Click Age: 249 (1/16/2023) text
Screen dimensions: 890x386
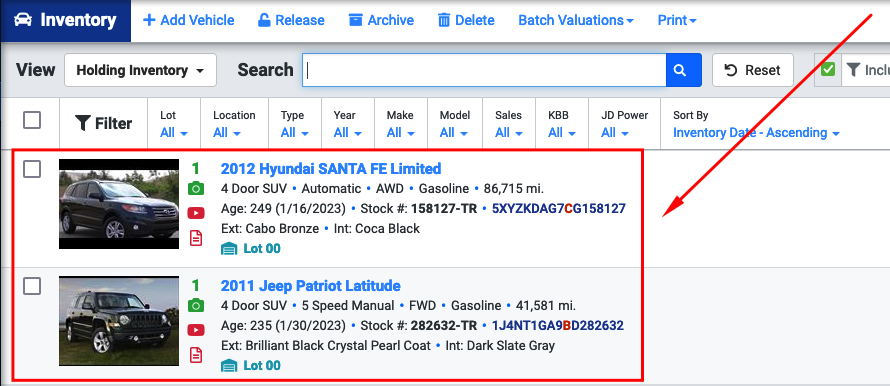click(283, 208)
